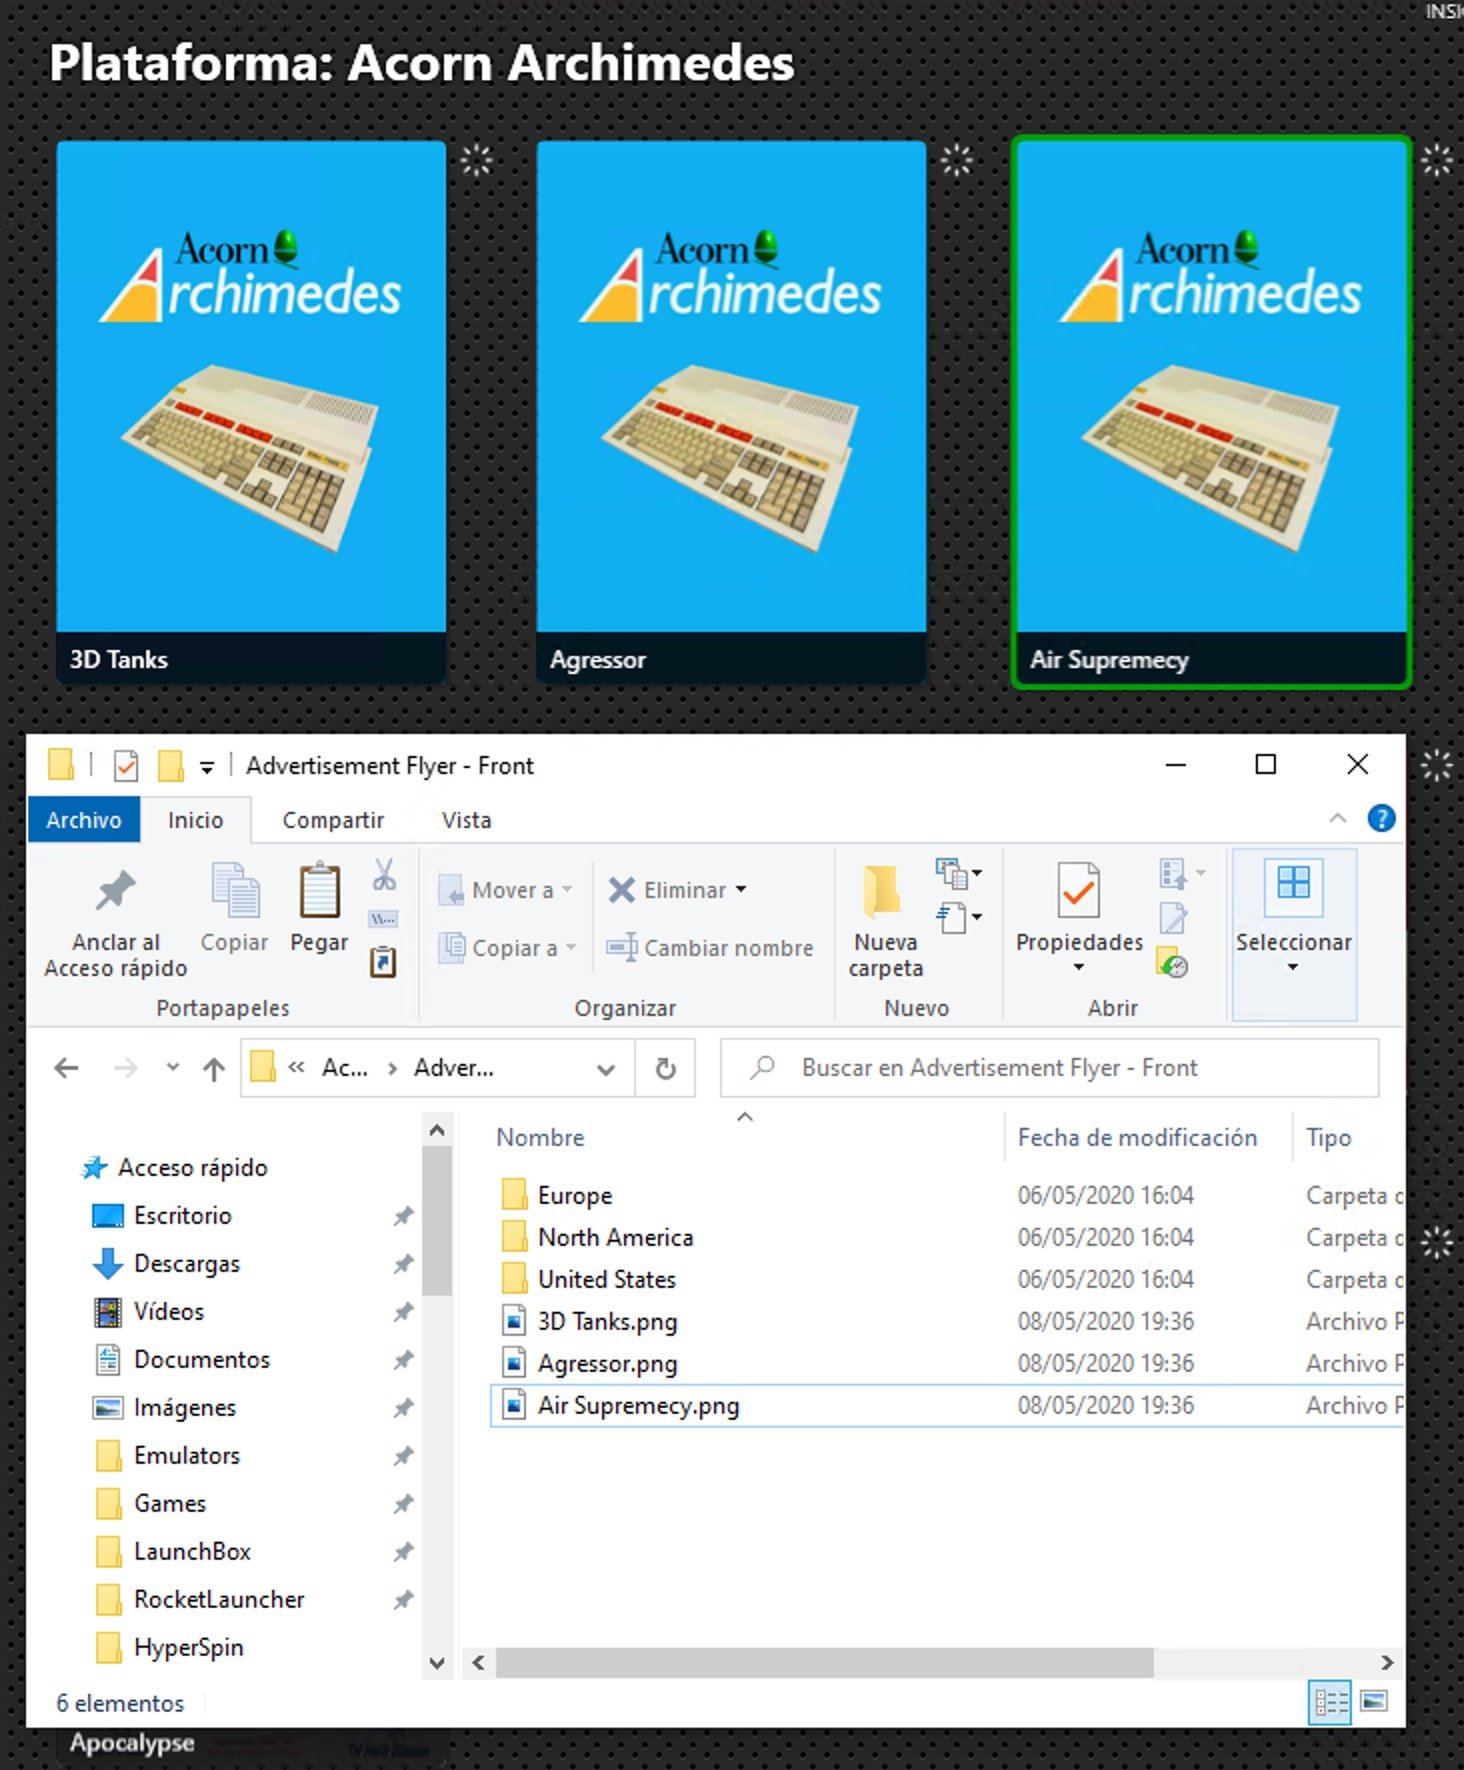Click the Pegar clipboard icon
This screenshot has width=1464, height=1770.
point(320,890)
